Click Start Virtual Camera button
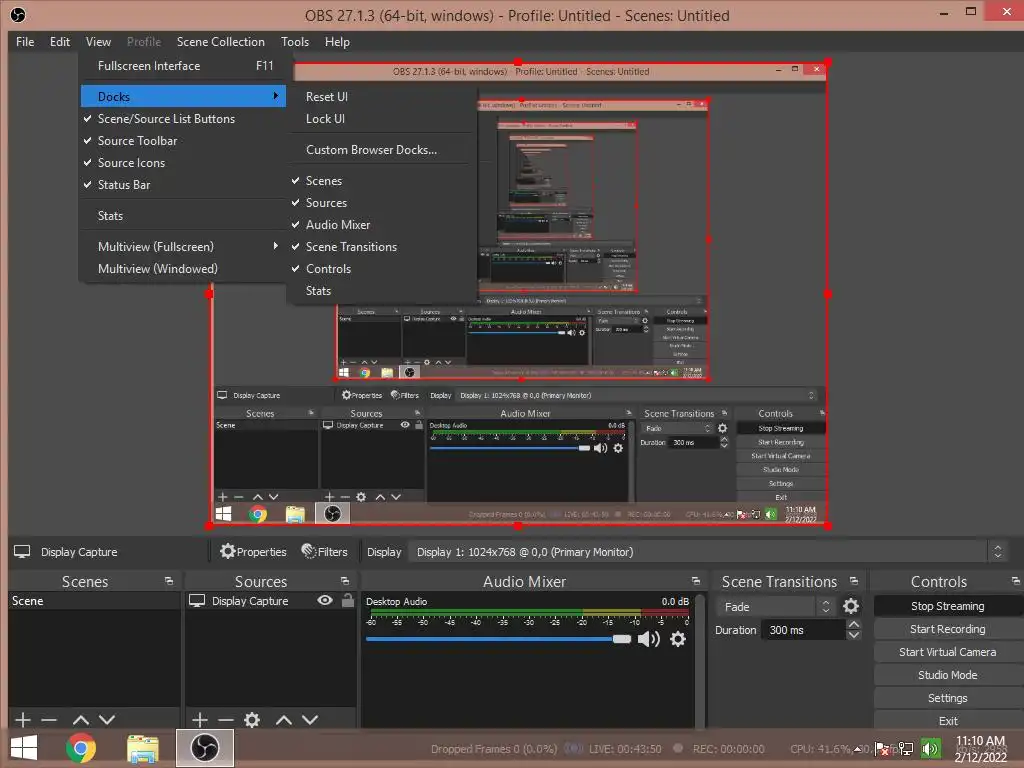The height and width of the screenshot is (768, 1024). point(948,652)
